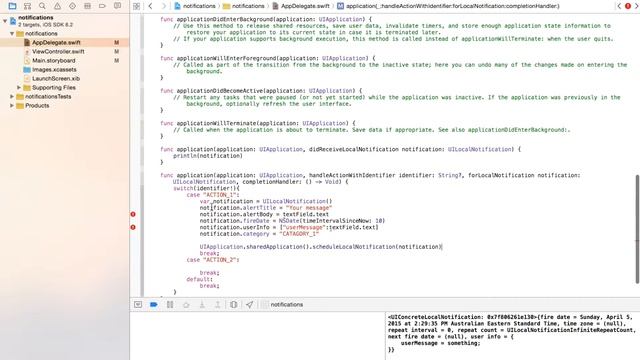Select the notifications process in debug bar
The image size is (640, 360).
coord(282,304)
